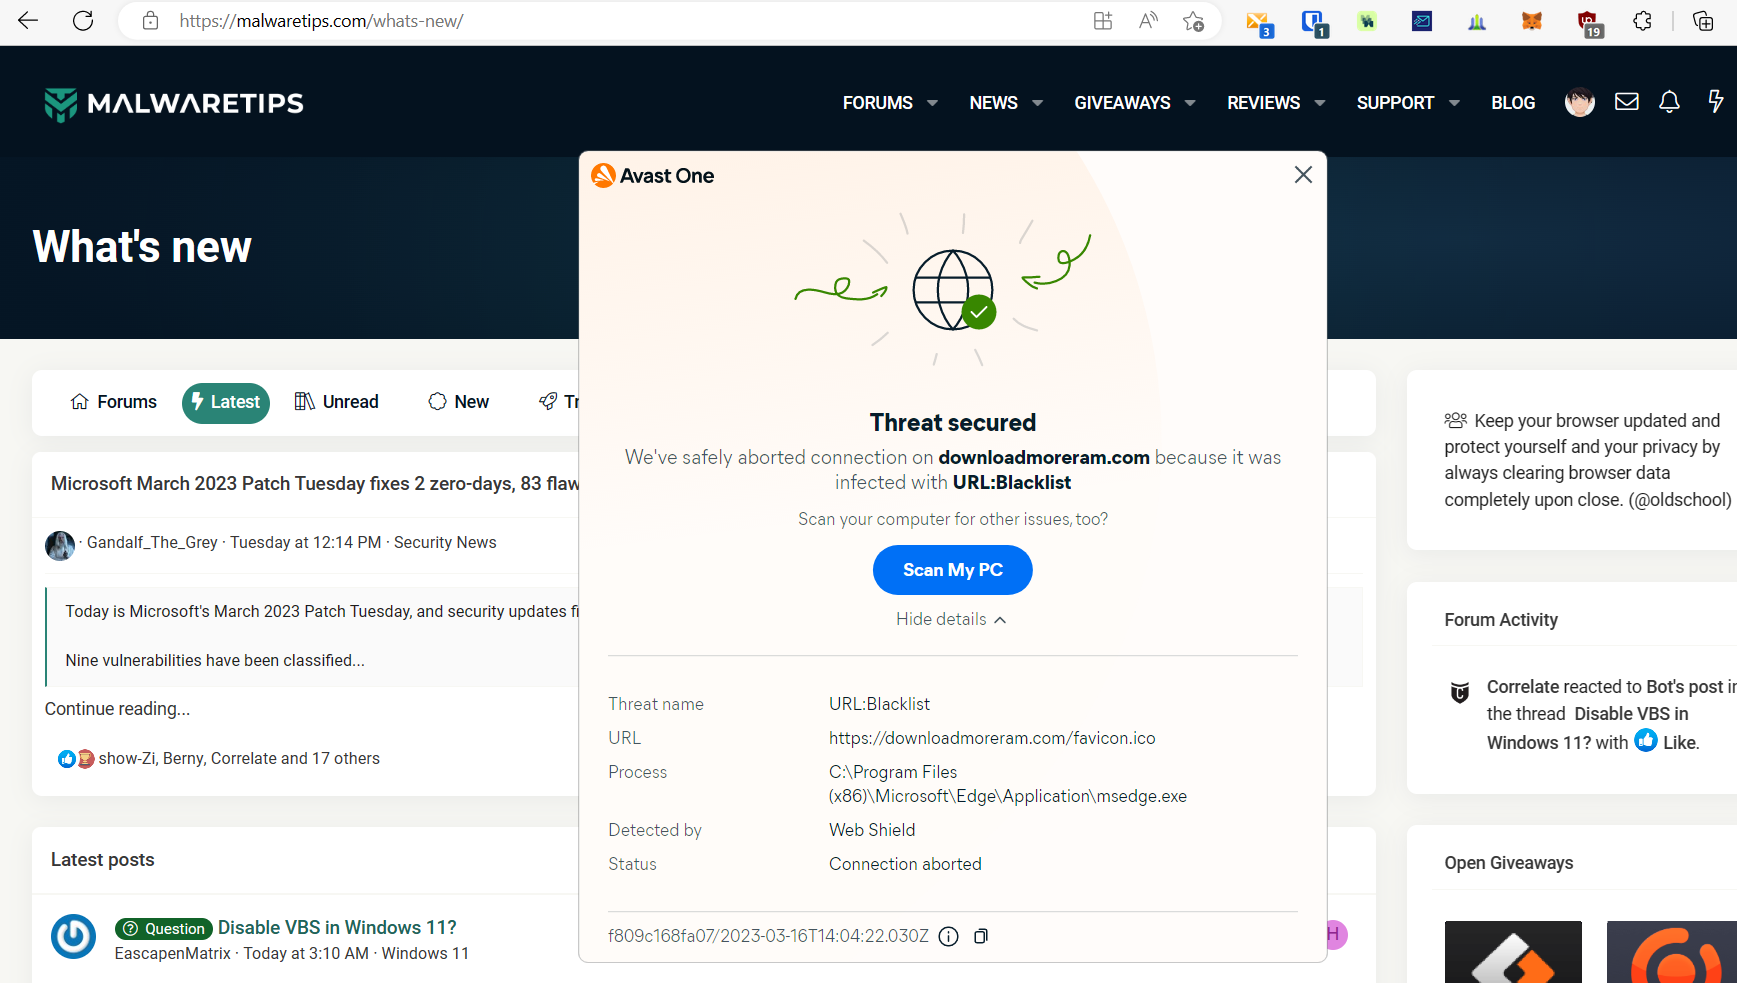Switch to the New tab

click(x=459, y=402)
